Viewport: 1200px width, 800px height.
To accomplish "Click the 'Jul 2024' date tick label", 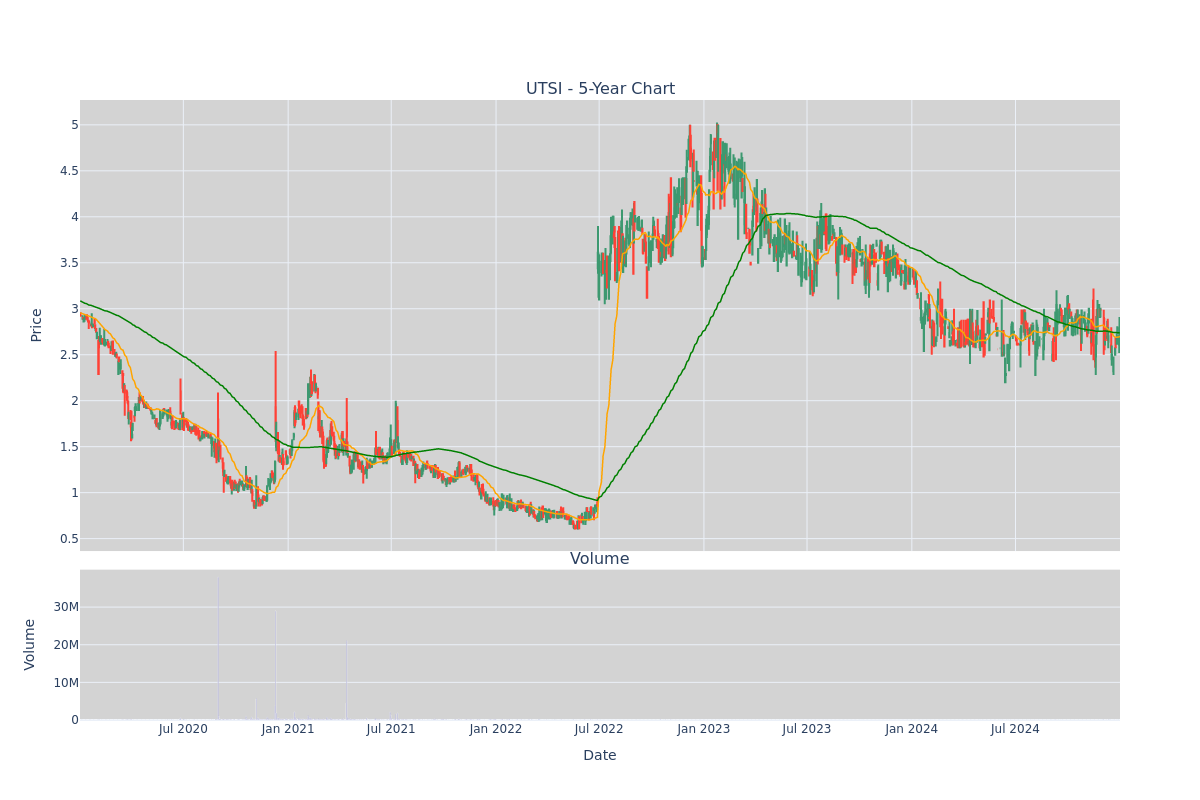I will (1015, 729).
